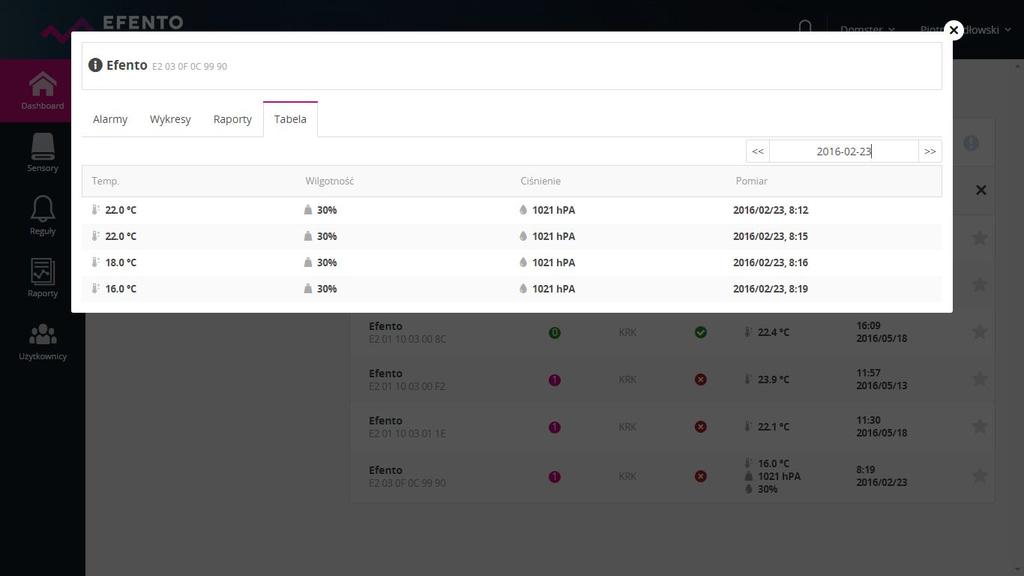The height and width of the screenshot is (576, 1024).
Task: Click alarm count badge for sensor 01 1E
Action: point(554,427)
